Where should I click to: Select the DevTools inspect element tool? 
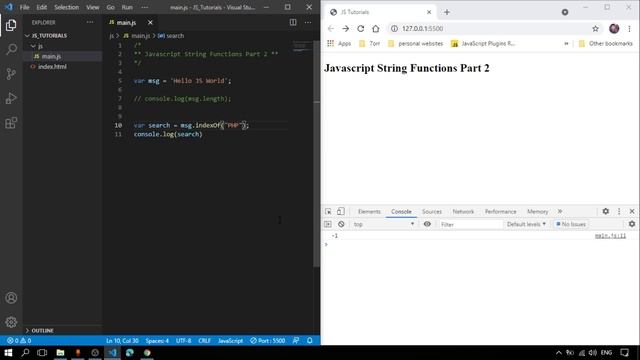[328, 211]
